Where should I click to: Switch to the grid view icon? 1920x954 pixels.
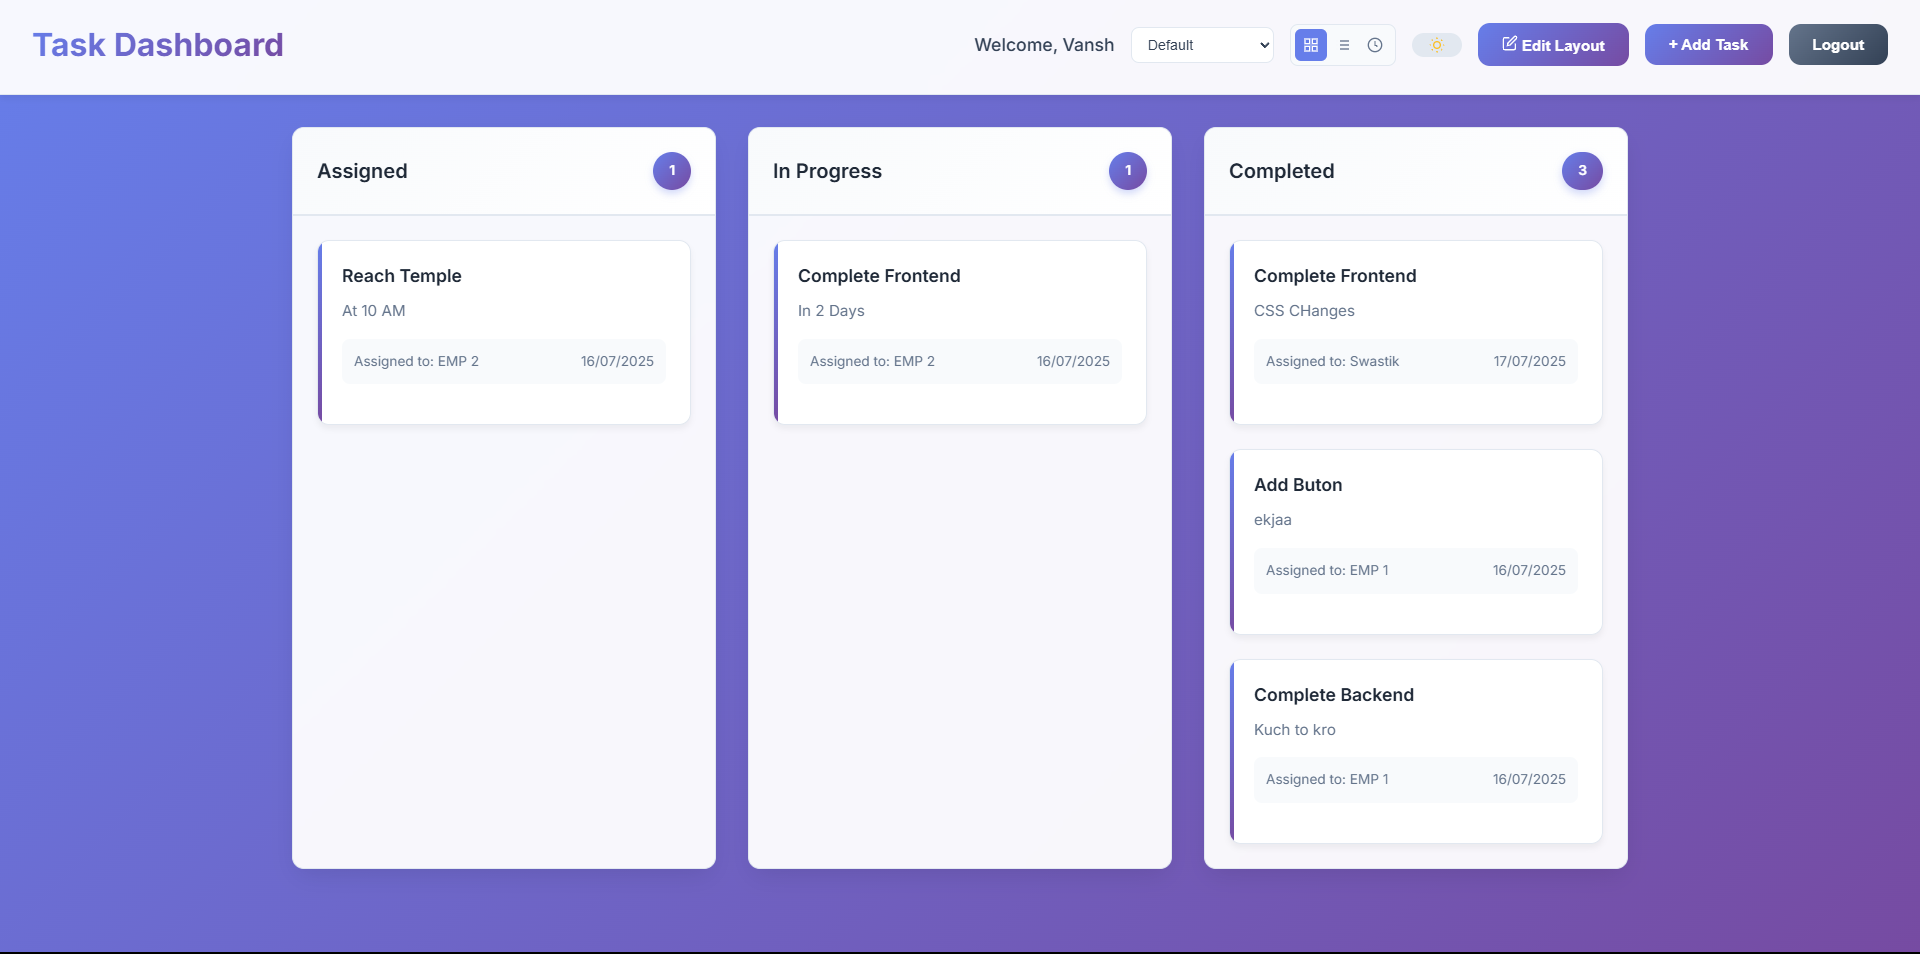pyautogui.click(x=1311, y=45)
